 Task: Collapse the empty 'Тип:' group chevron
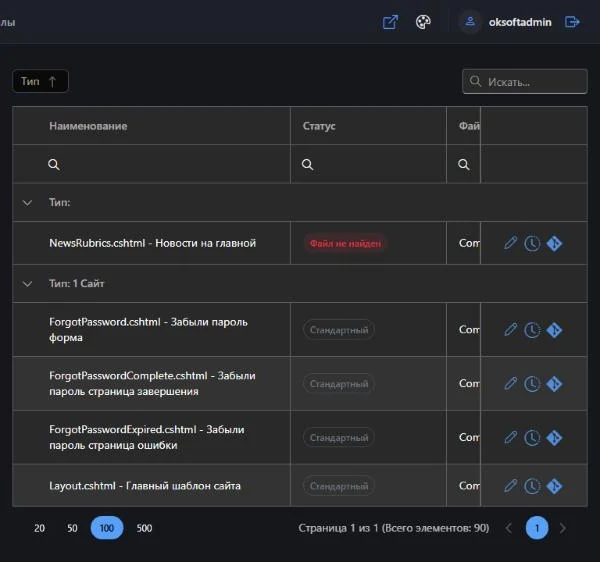27,203
